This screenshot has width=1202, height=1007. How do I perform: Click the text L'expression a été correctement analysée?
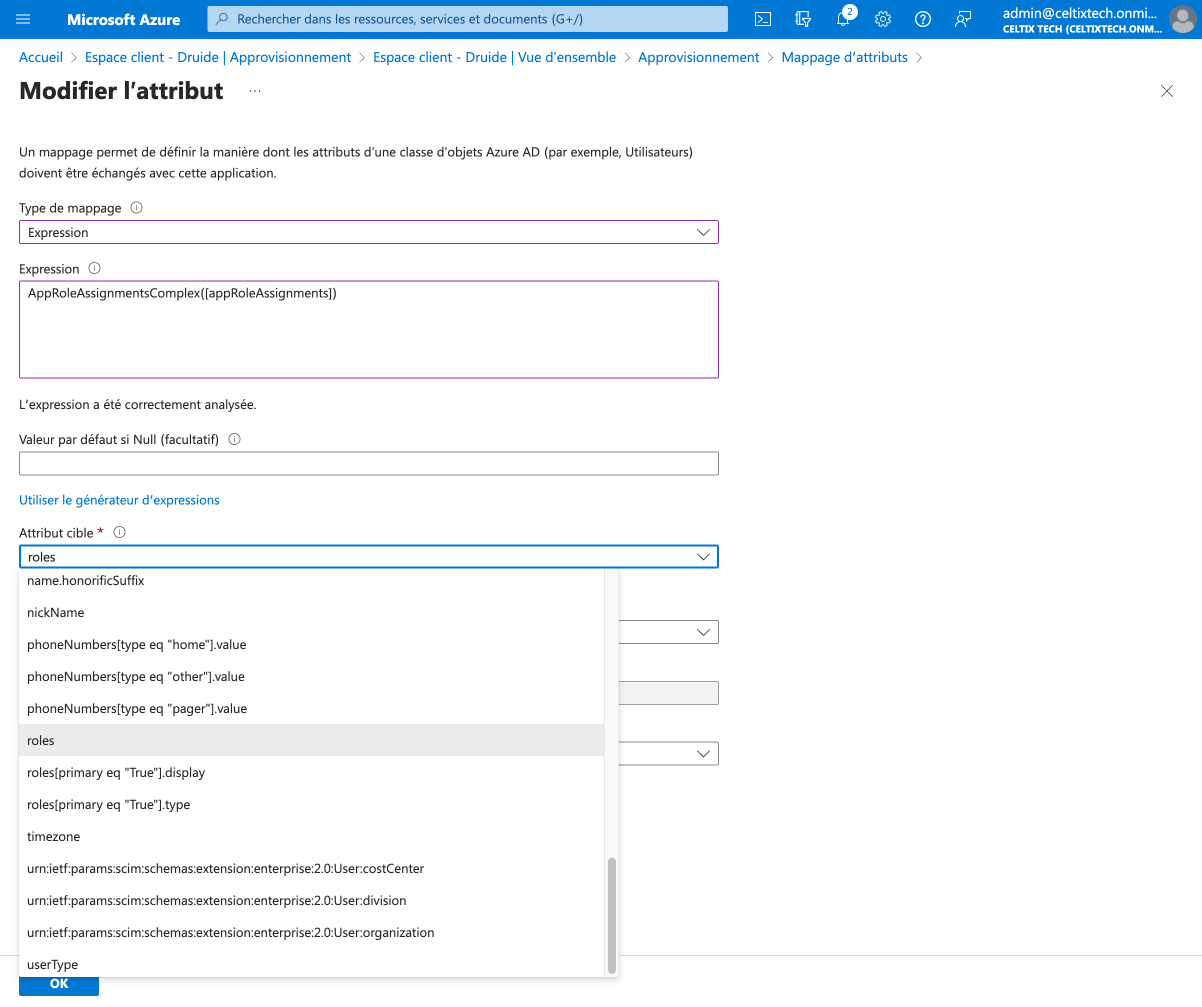138,405
